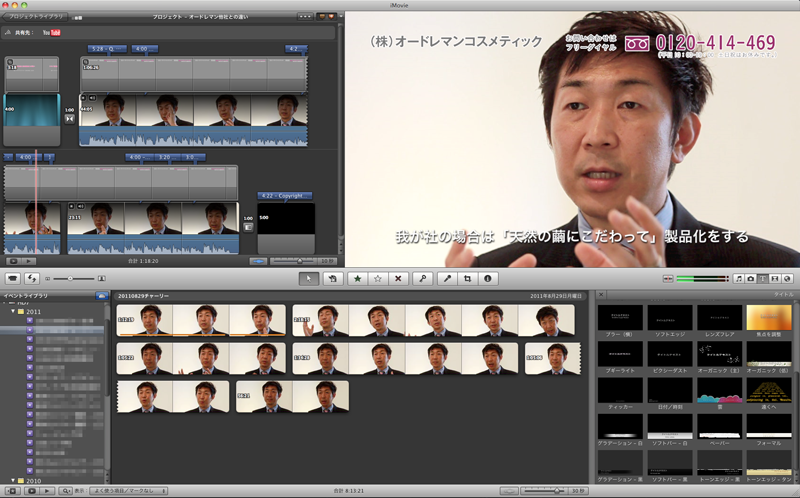
Task: Select the 1:05:22 event clip
Action: pyautogui.click(x=201, y=358)
